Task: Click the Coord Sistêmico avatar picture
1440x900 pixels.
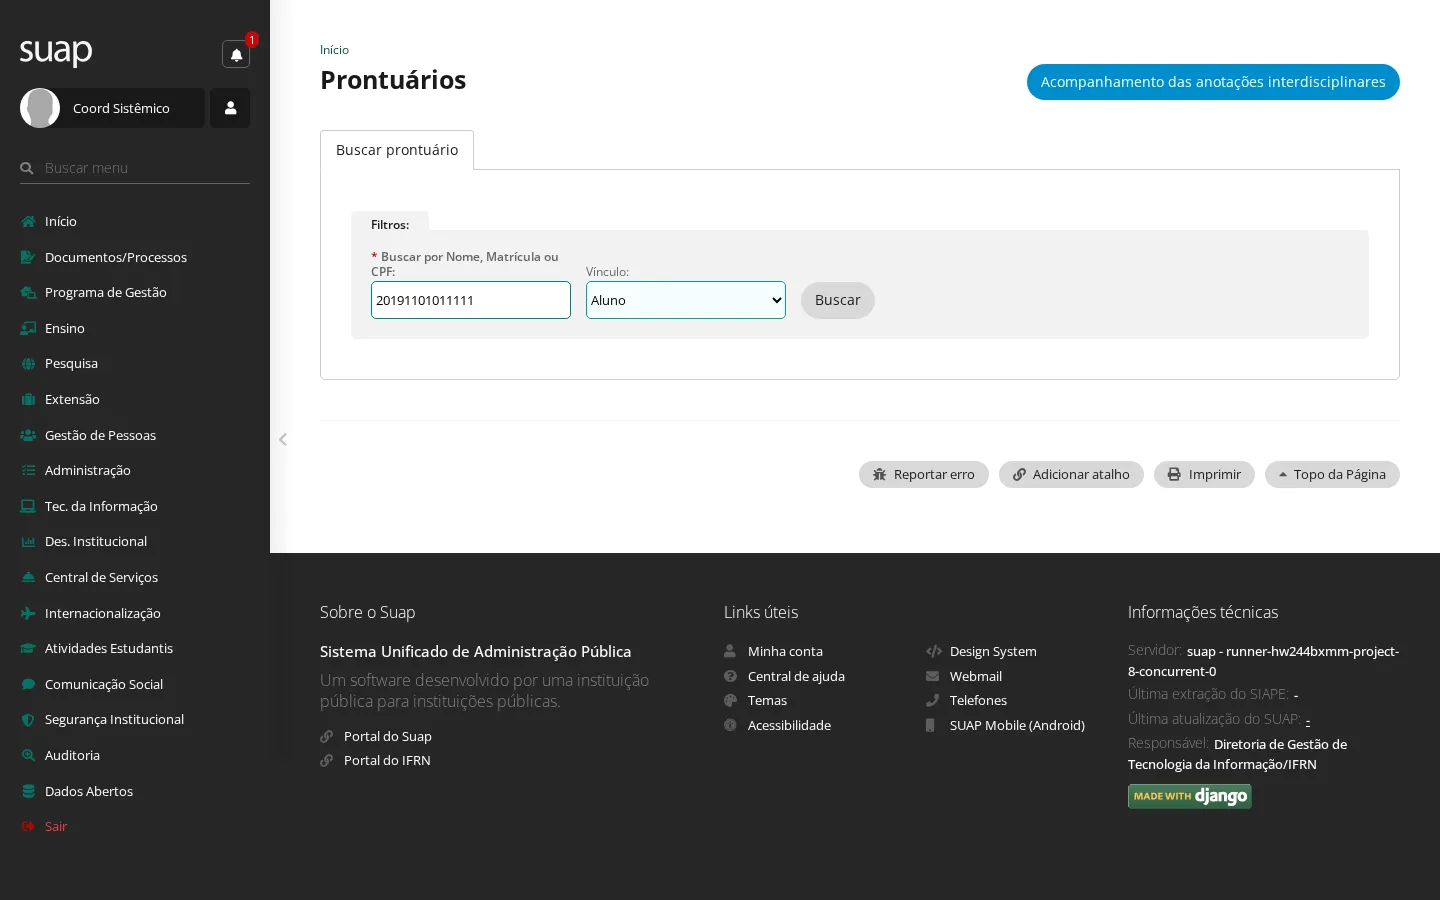Action: [x=40, y=108]
